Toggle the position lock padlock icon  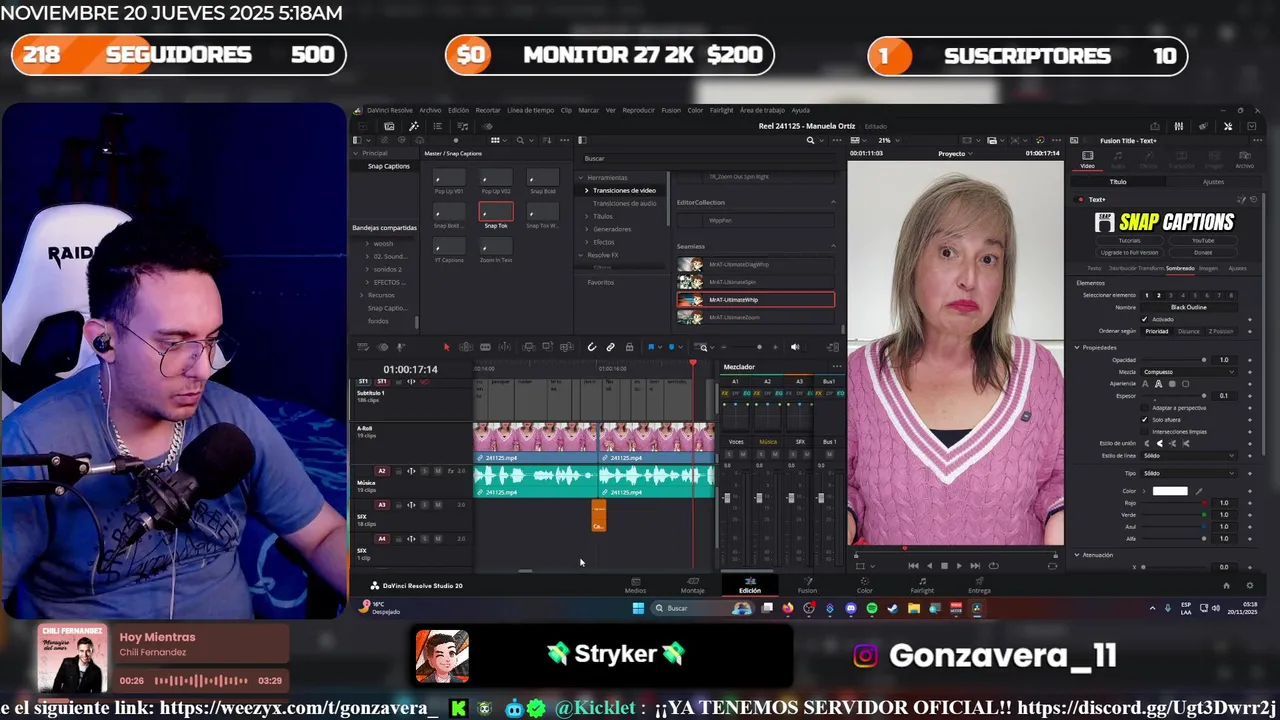click(629, 347)
